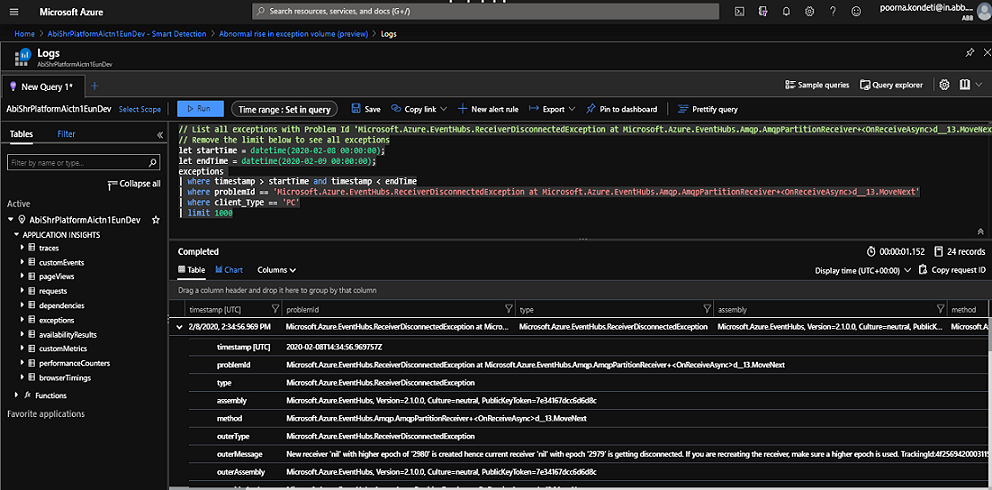
Task: Collapse the tables side panel with chevrons
Action: (159, 135)
